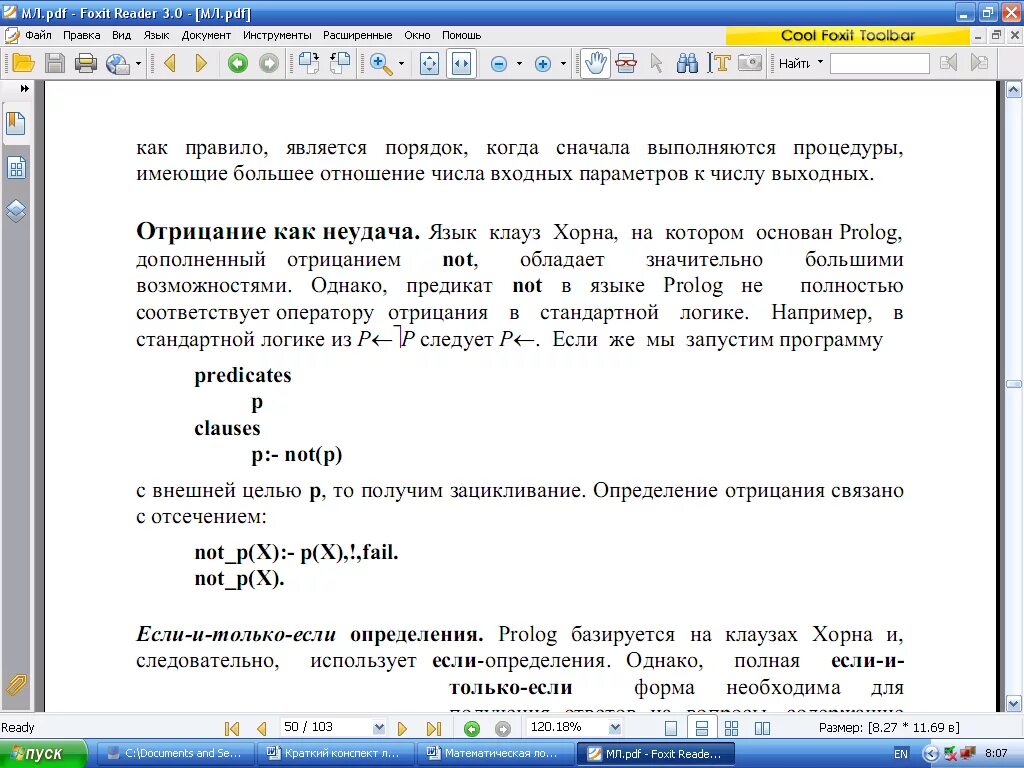Image resolution: width=1024 pixels, height=768 pixels.
Task: Click the Cool Foxit Toolbar banner
Action: 848,35
